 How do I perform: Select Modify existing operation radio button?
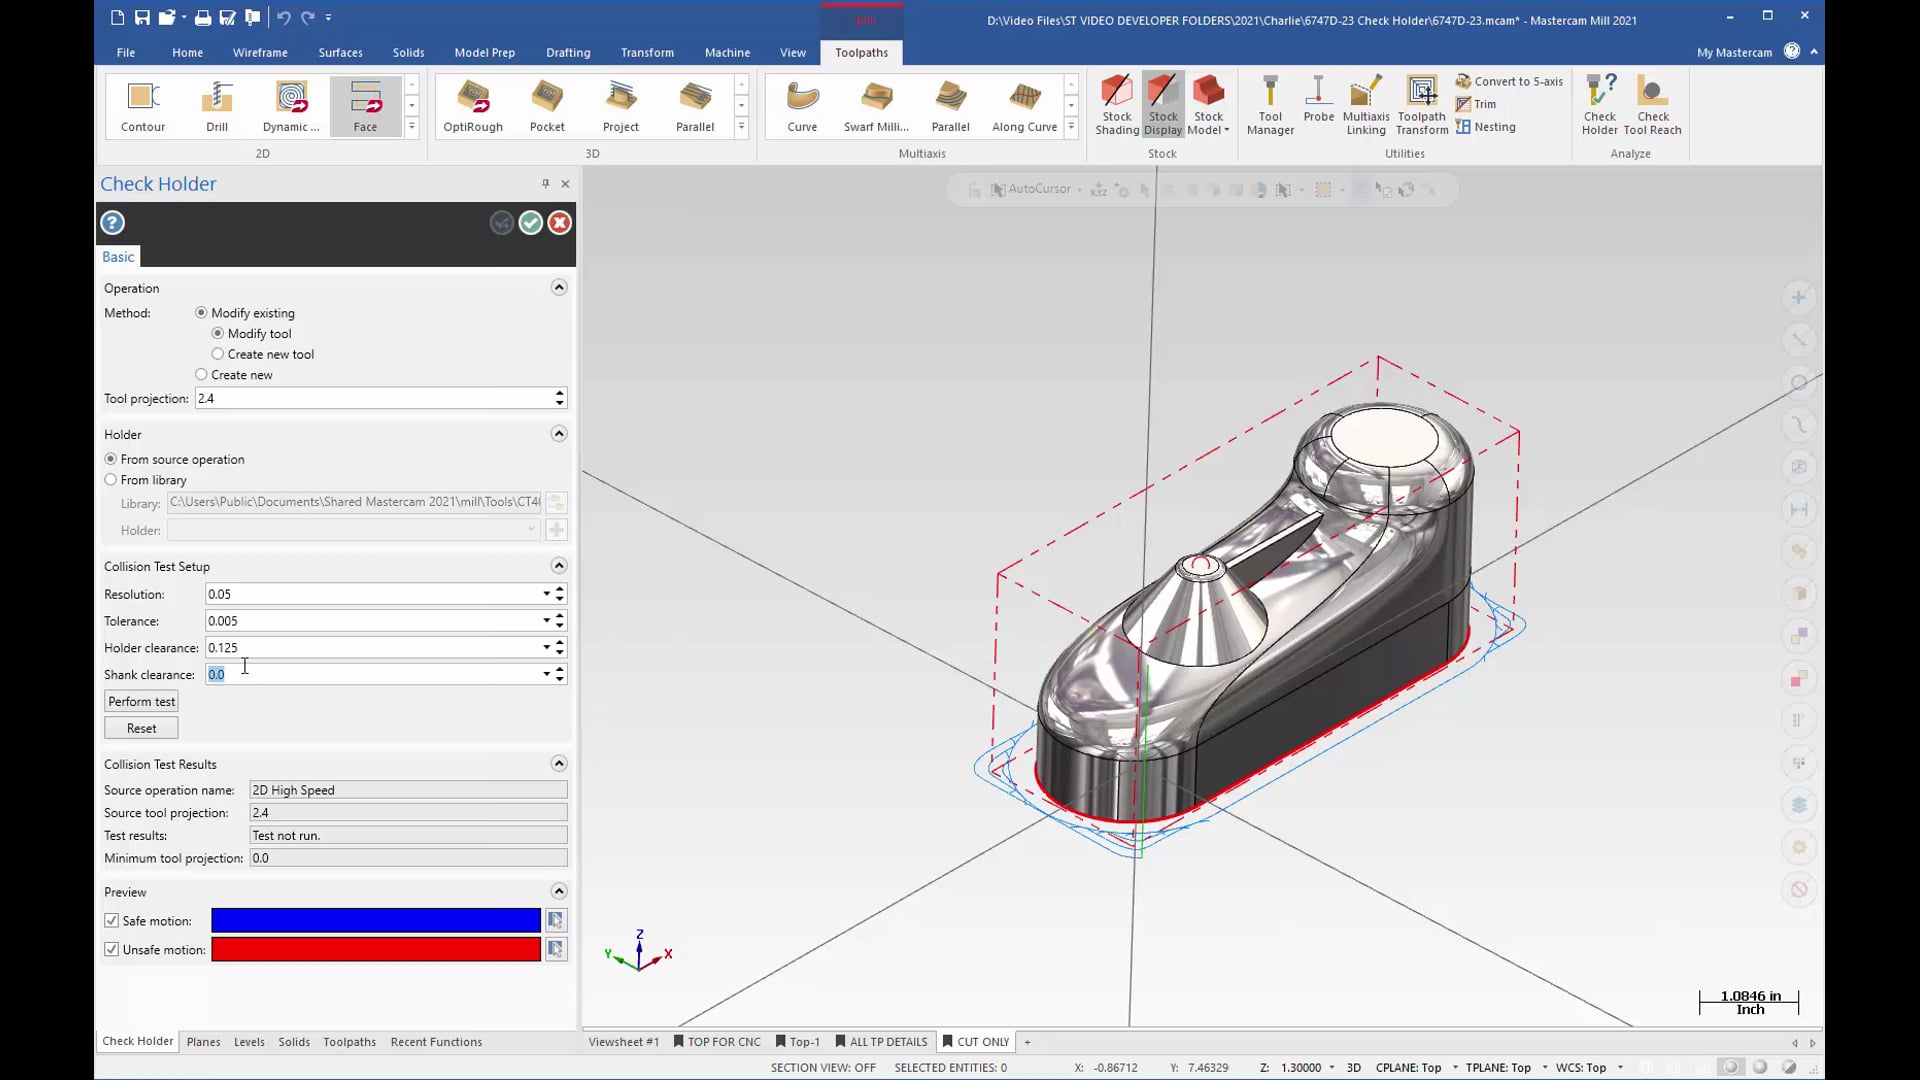(x=200, y=313)
